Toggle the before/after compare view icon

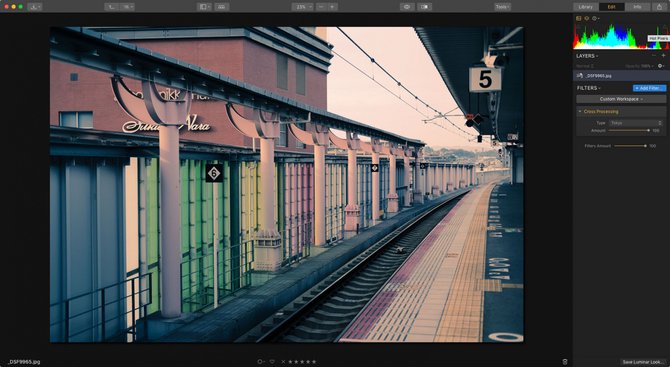pyautogui.click(x=425, y=7)
